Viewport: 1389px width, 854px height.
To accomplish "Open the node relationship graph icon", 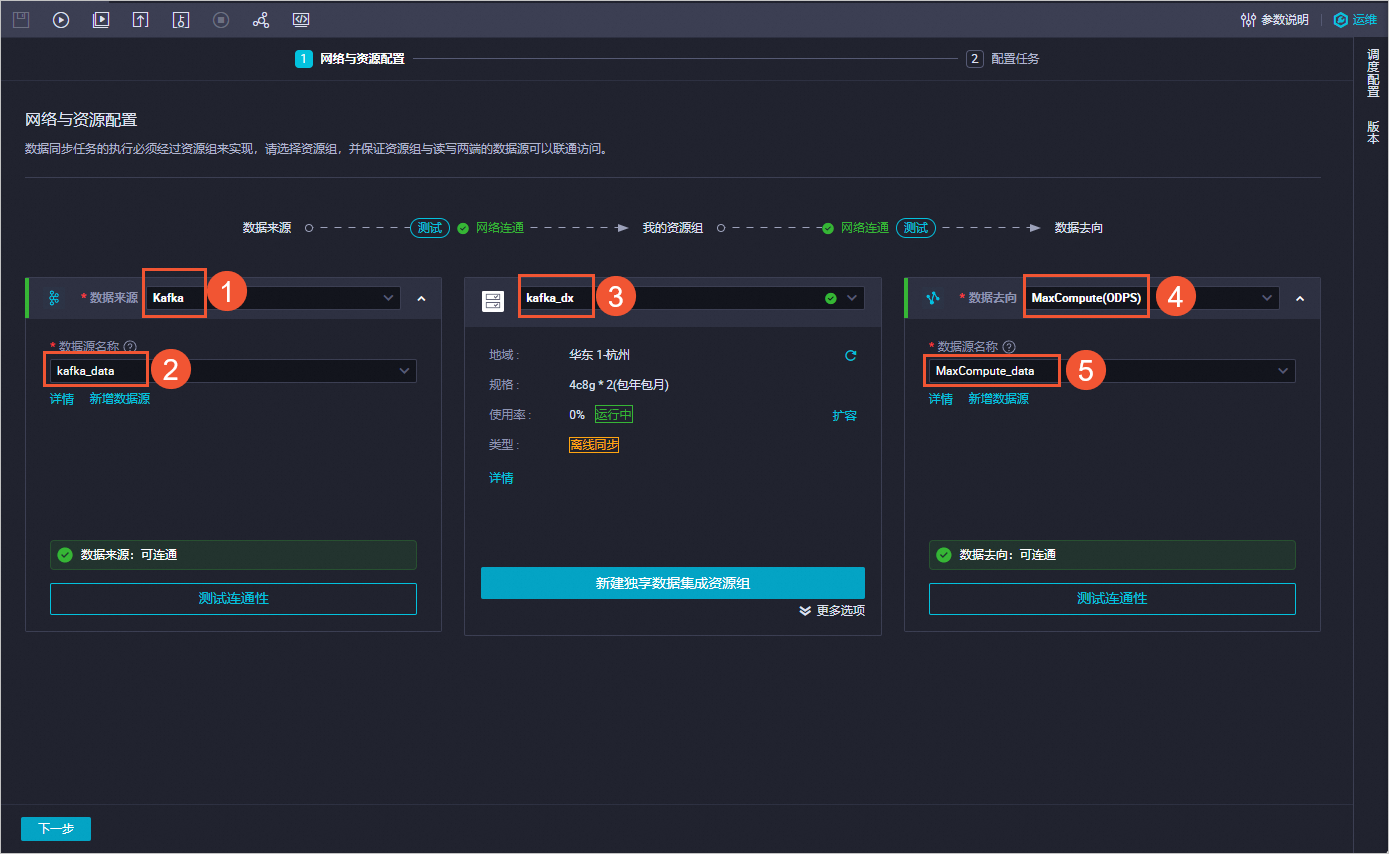I will click(261, 19).
